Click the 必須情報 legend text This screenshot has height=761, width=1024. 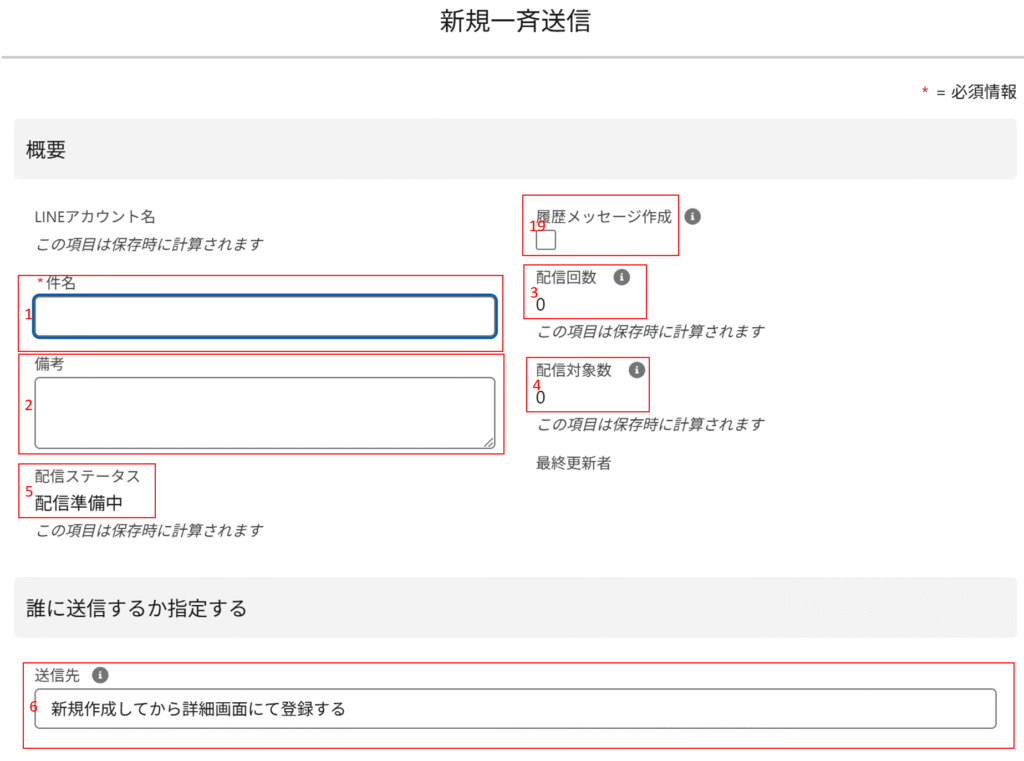[x=983, y=92]
